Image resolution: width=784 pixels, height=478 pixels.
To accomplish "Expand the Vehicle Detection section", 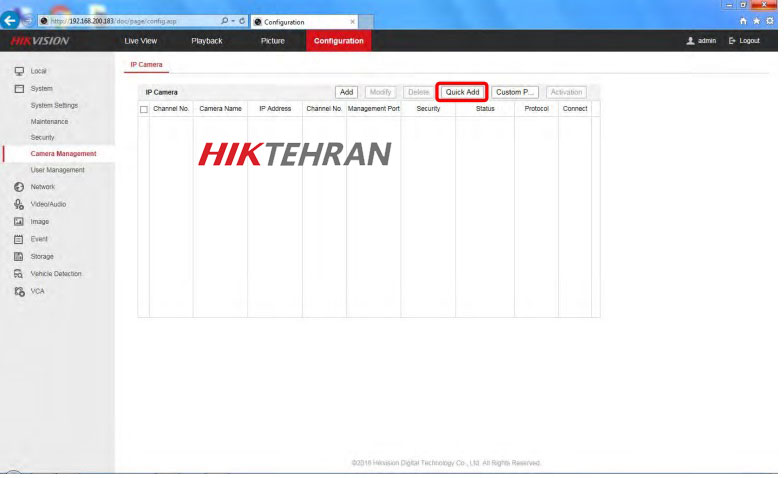I will pyautogui.click(x=56, y=274).
